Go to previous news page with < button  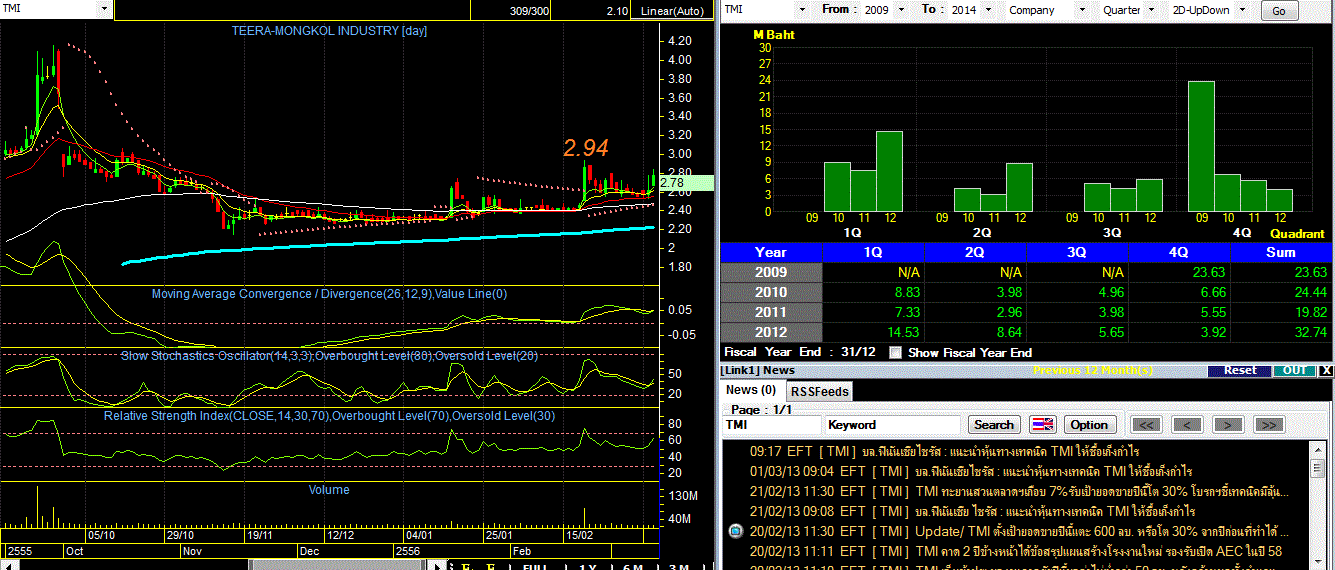(x=1187, y=425)
